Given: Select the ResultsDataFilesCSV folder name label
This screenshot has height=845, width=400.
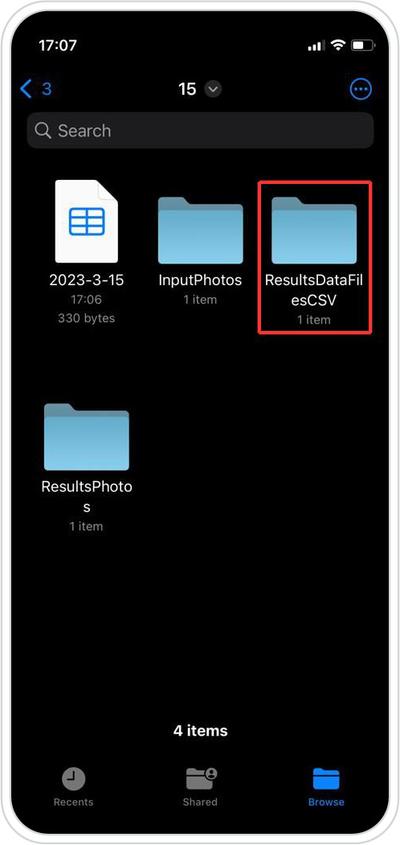Looking at the screenshot, I should point(314,290).
